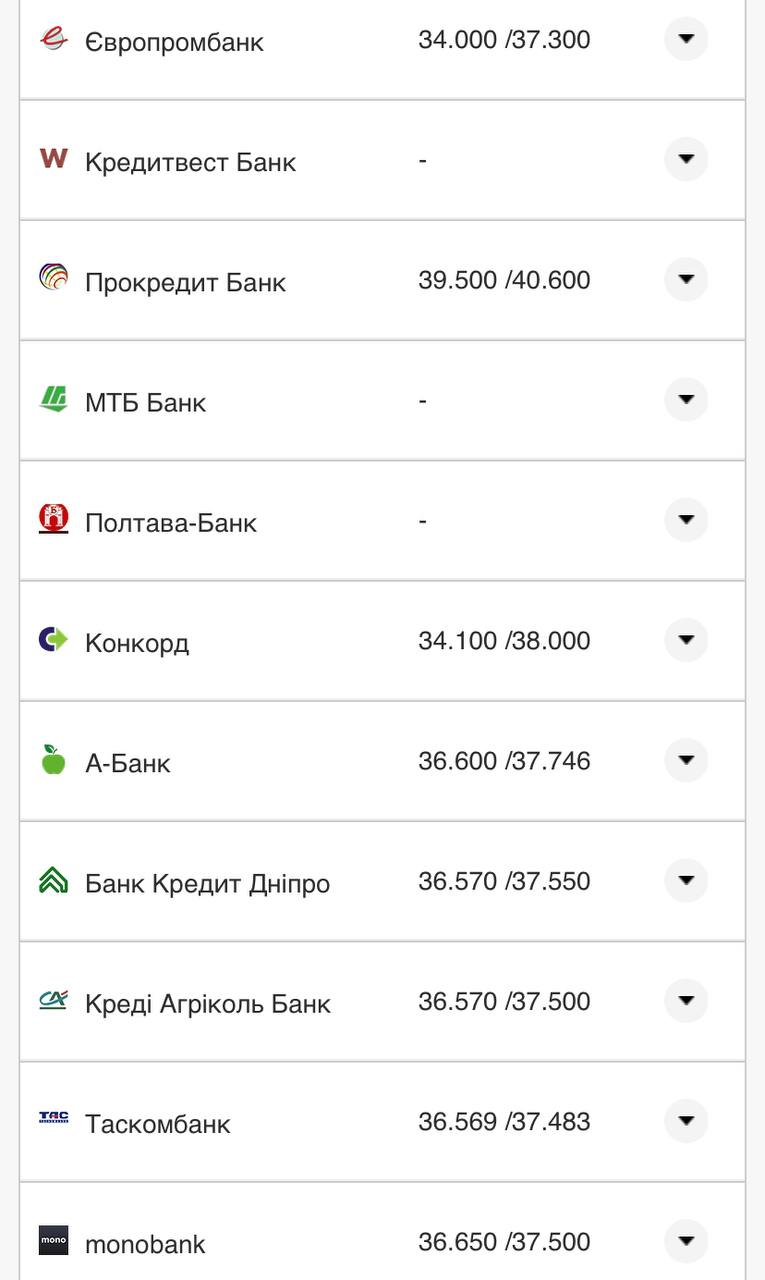This screenshot has width=765, height=1280.
Task: Expand details for Кредитвест Банк
Action: point(686,158)
